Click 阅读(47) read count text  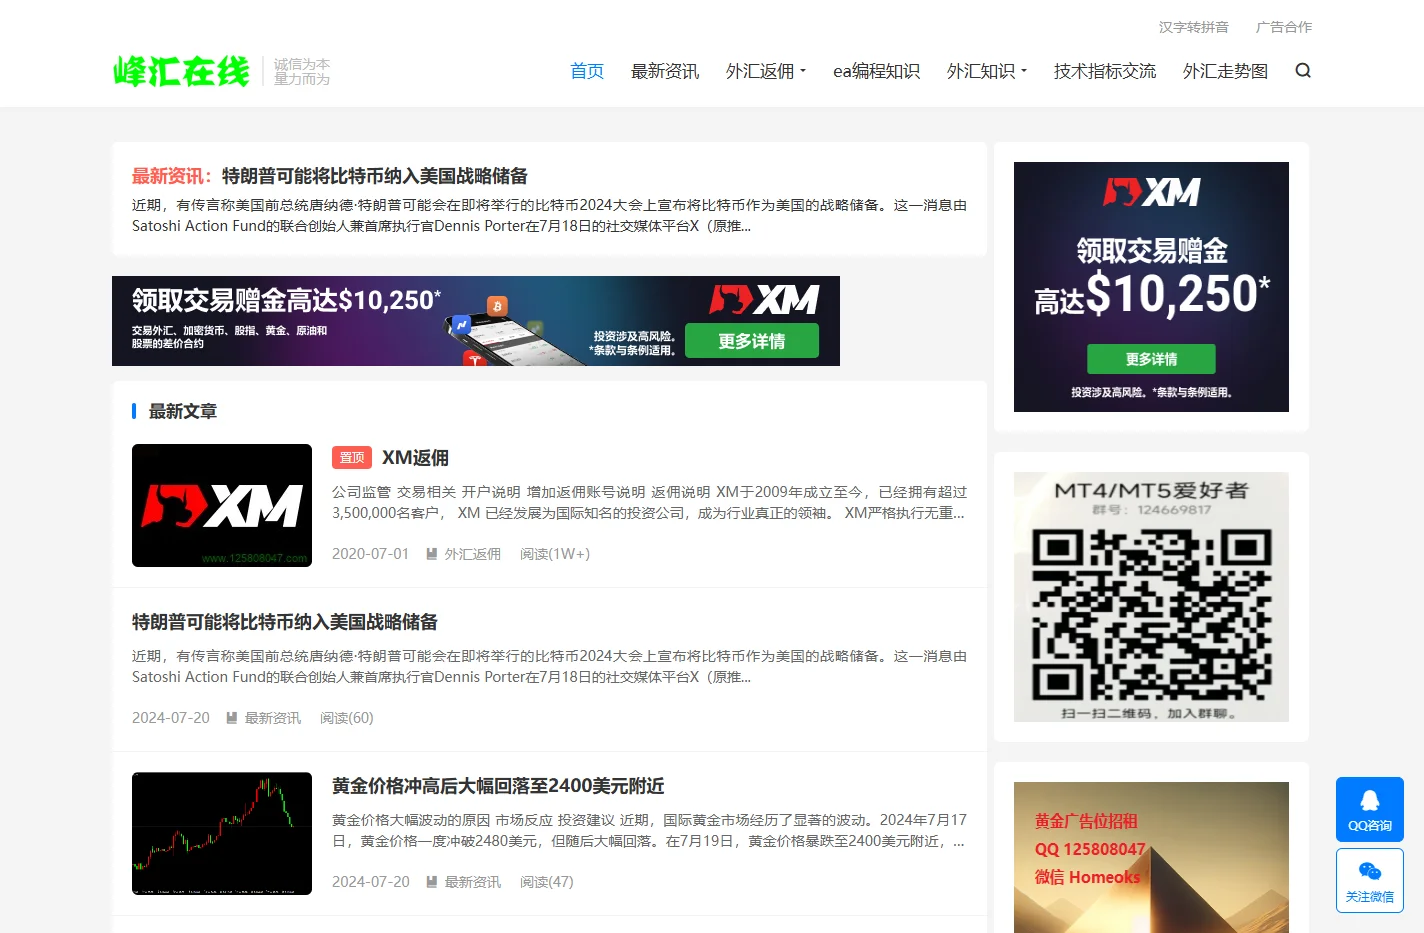click(546, 882)
